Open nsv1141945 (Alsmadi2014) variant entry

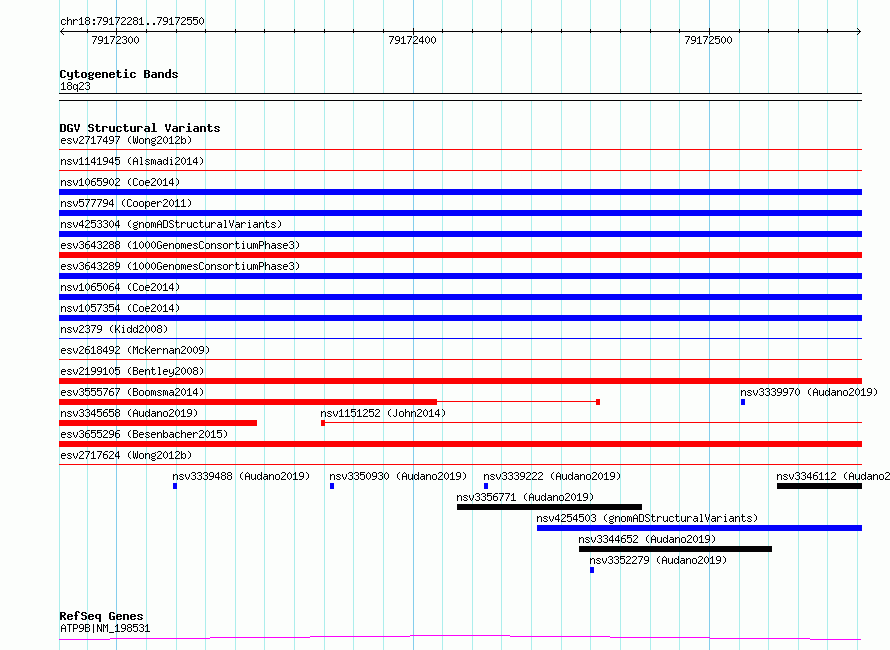132,161
